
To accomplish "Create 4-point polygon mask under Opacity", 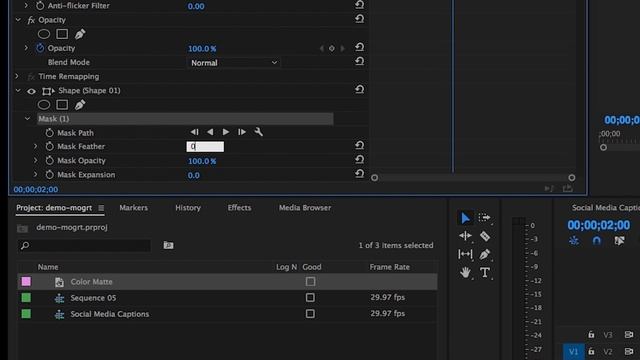I will (x=62, y=34).
